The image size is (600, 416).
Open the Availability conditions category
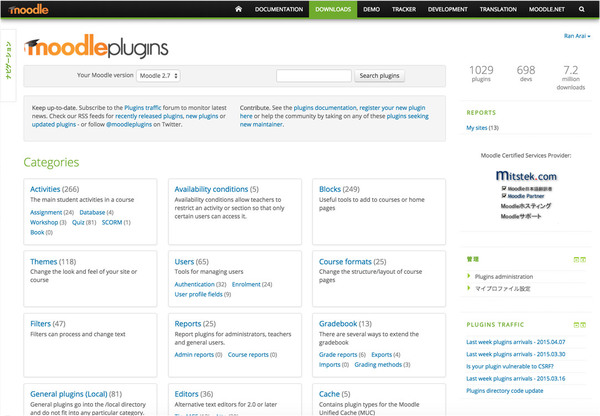[211, 189]
